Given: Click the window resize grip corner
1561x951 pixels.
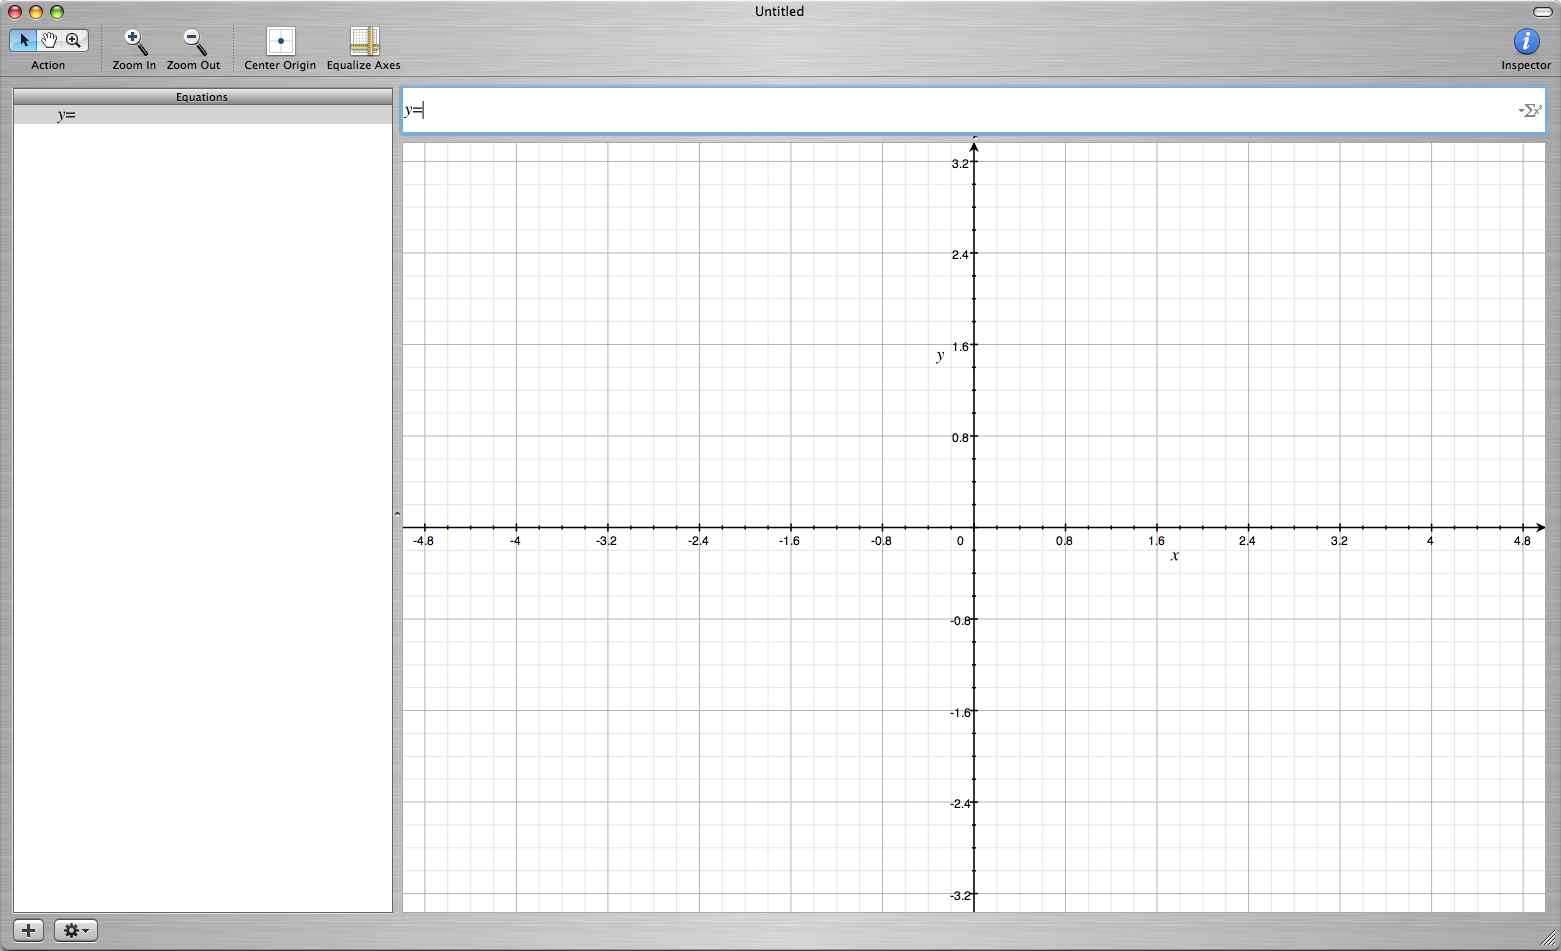Looking at the screenshot, I should point(1550,940).
